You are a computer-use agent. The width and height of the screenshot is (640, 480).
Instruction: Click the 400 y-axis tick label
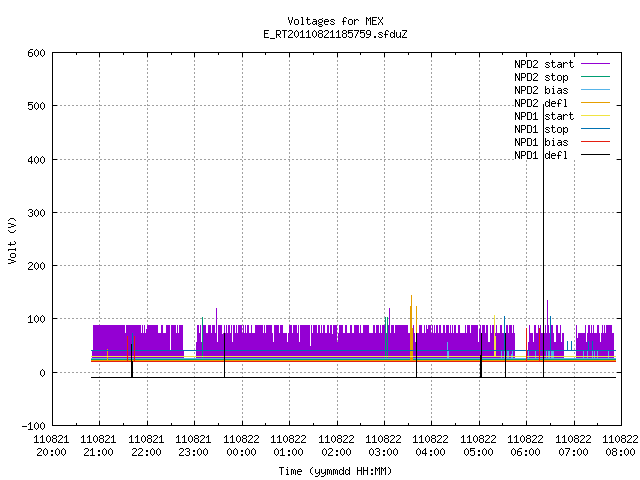pyautogui.click(x=36, y=160)
